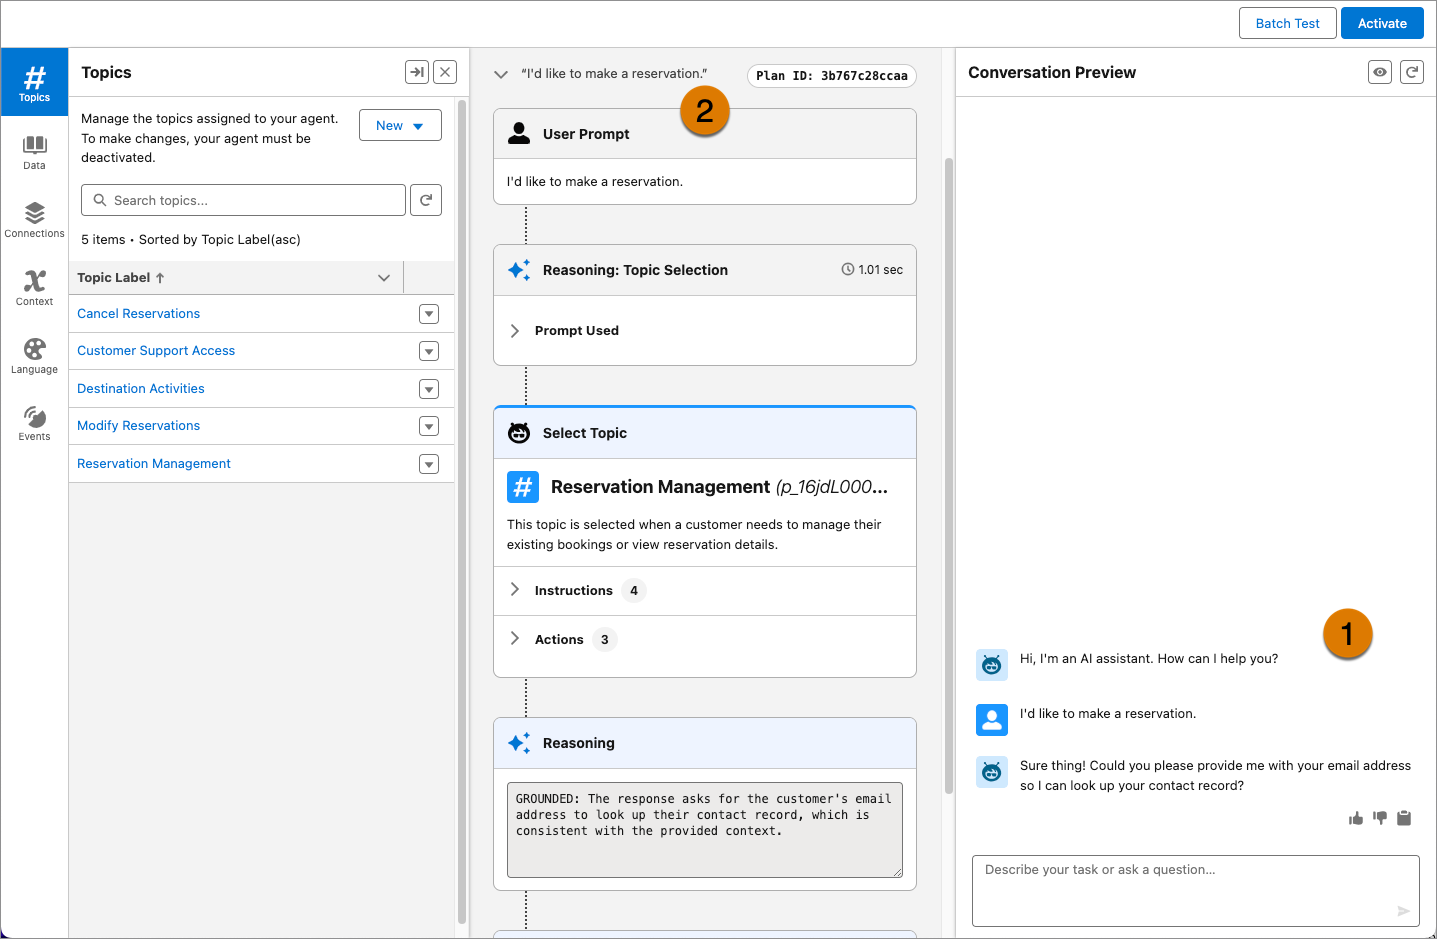Send the chat message with the arrow icon
Screen dimensions: 1437x939
tap(1403, 911)
